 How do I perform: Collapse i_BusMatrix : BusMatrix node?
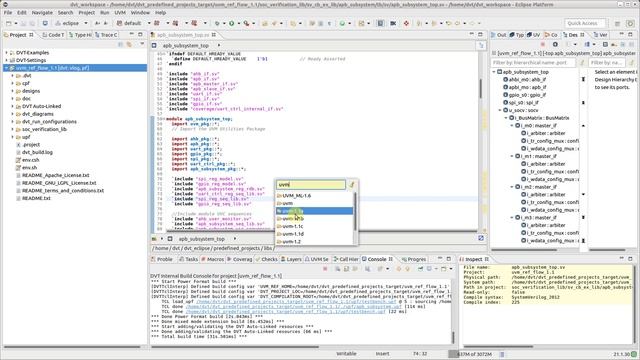pos(506,118)
